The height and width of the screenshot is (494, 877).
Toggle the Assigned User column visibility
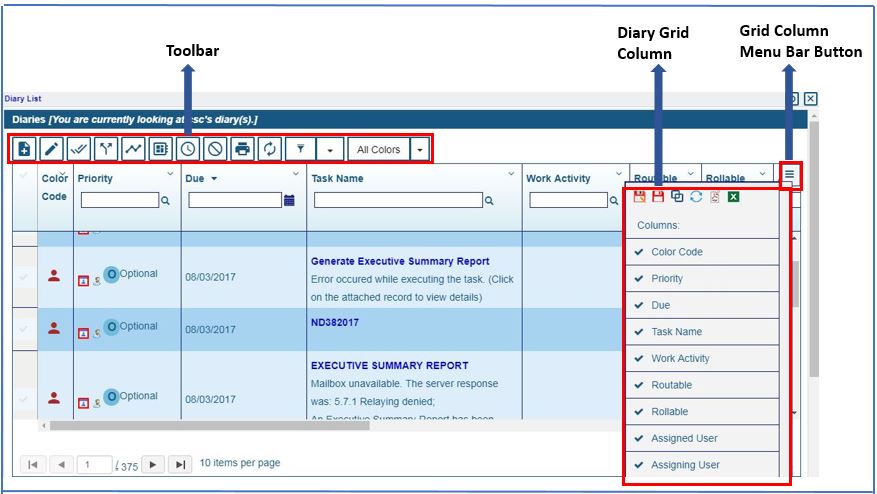tap(639, 438)
